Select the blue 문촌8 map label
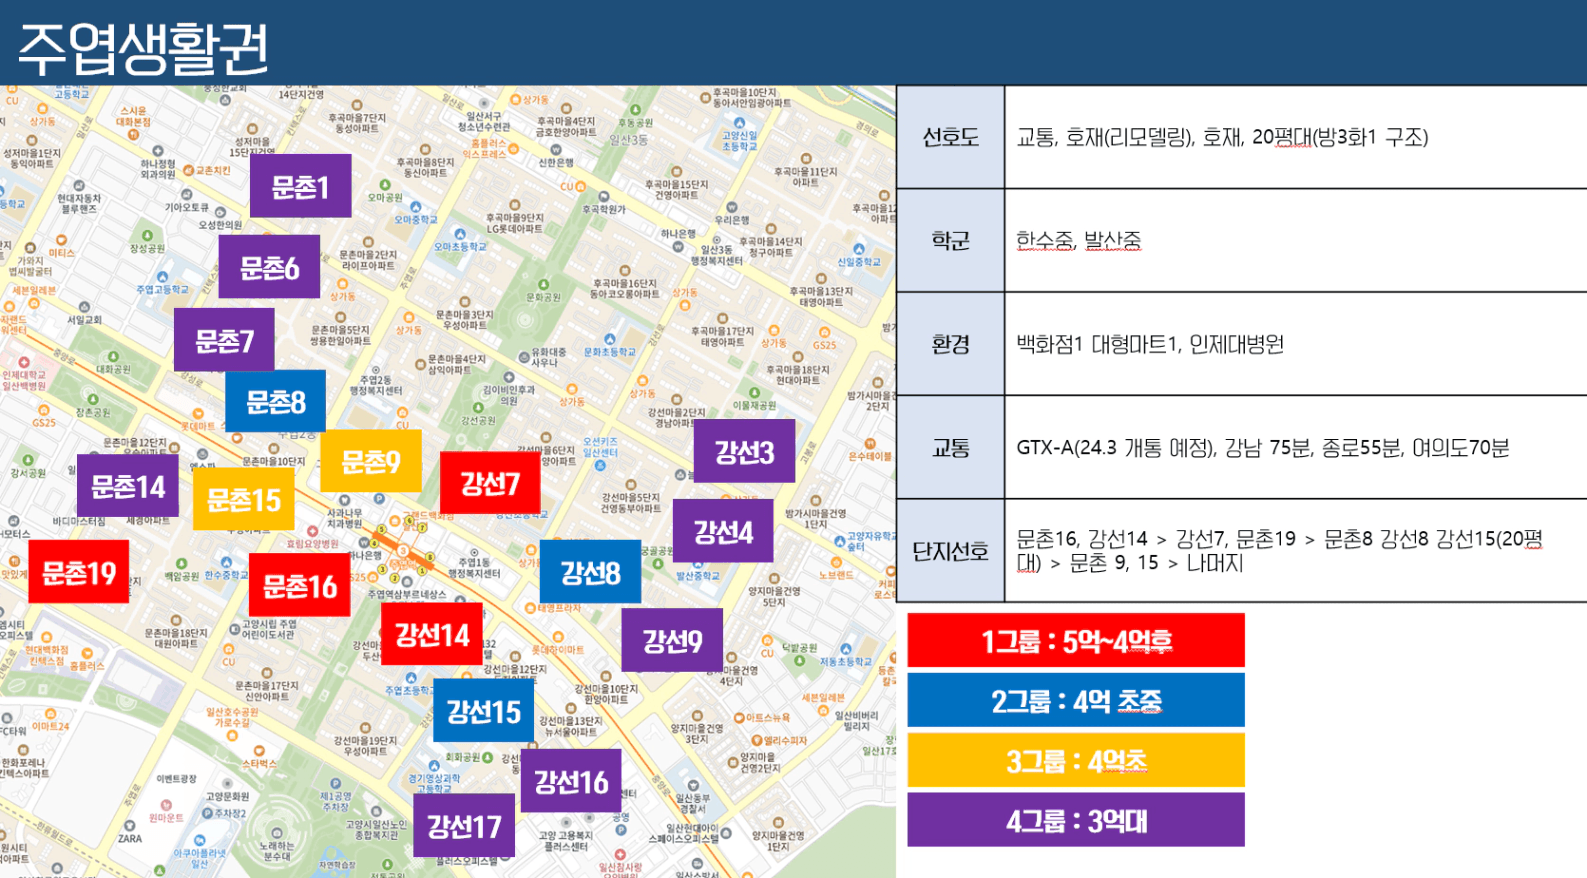Image resolution: width=1587 pixels, height=878 pixels. tap(275, 401)
